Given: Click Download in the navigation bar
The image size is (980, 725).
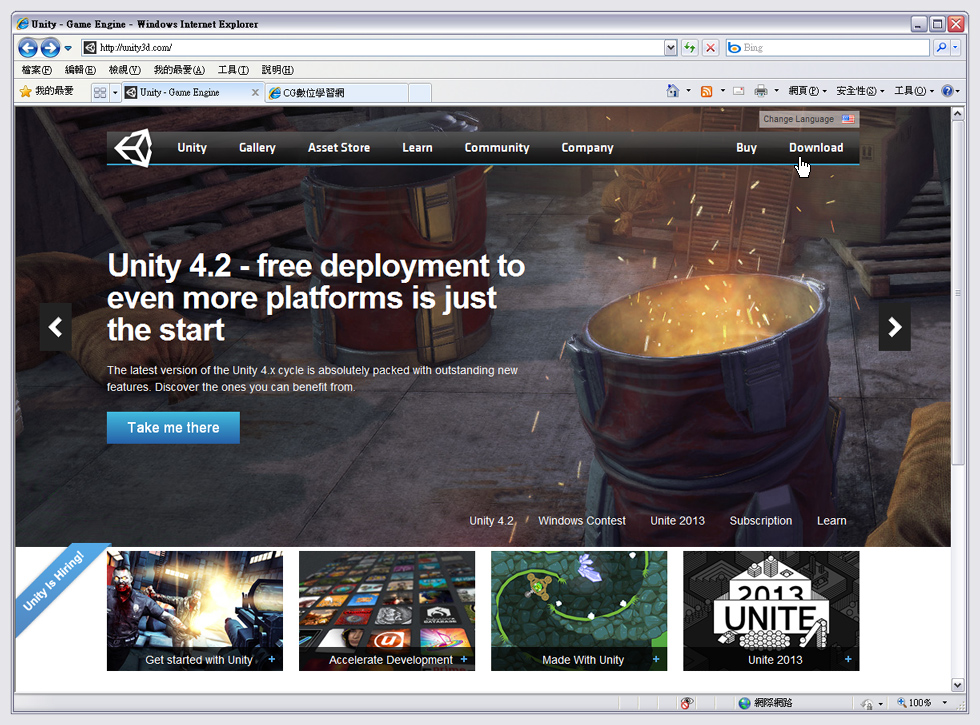Looking at the screenshot, I should 816,148.
